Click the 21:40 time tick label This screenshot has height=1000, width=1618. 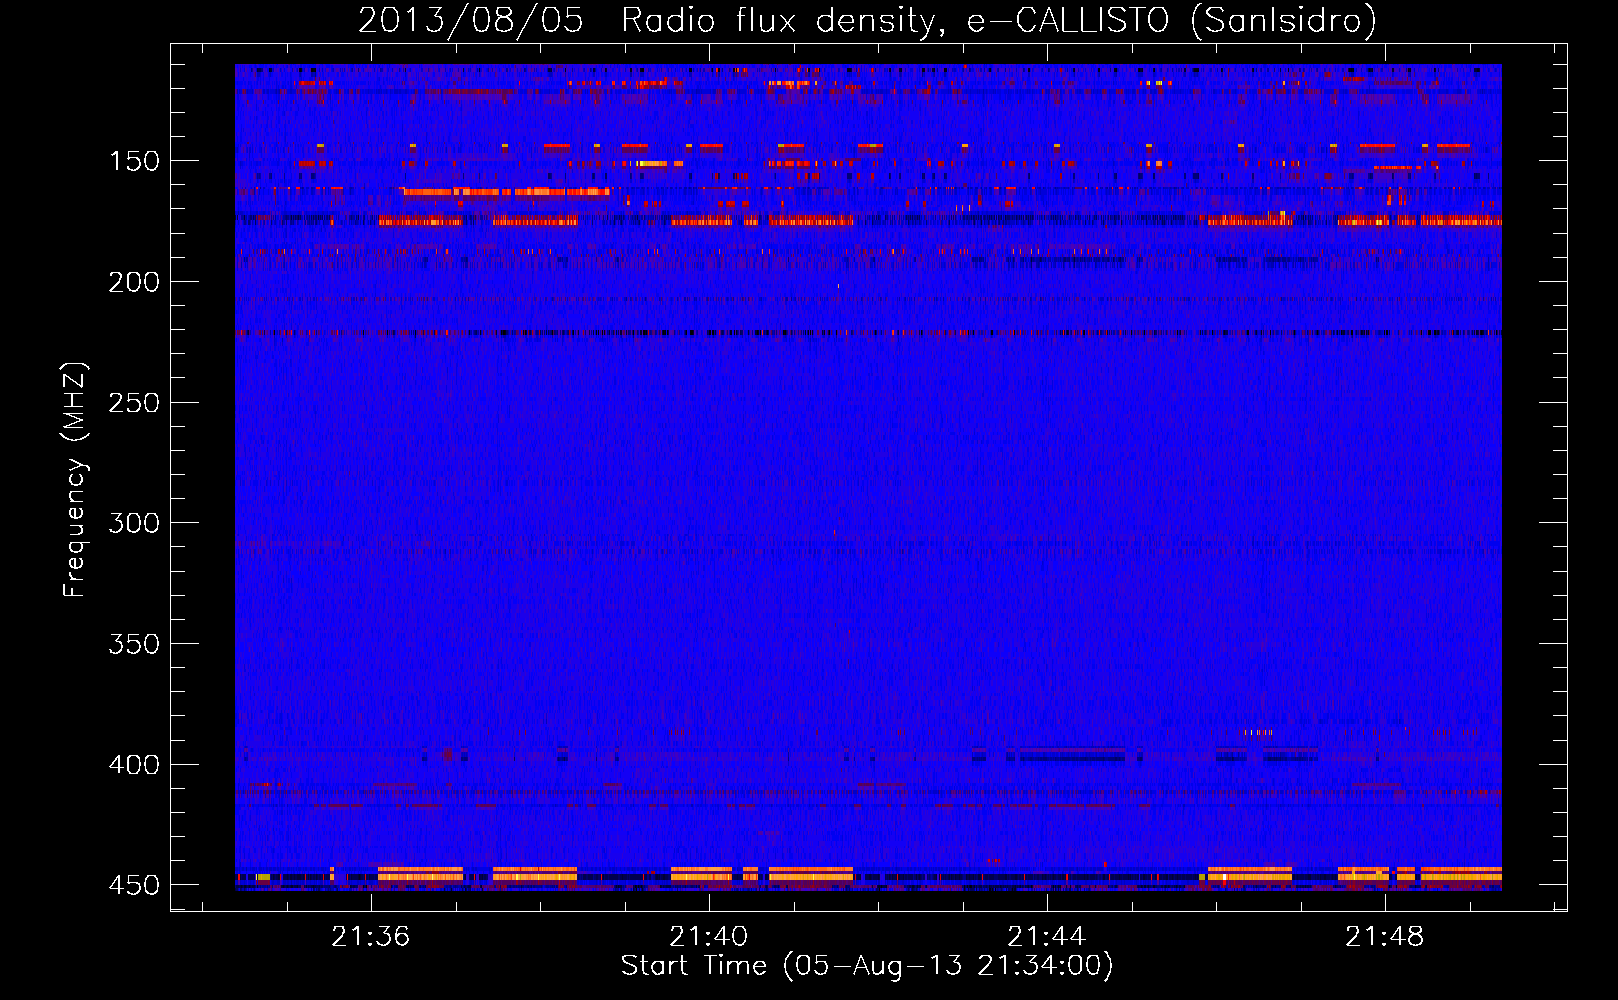(x=709, y=937)
